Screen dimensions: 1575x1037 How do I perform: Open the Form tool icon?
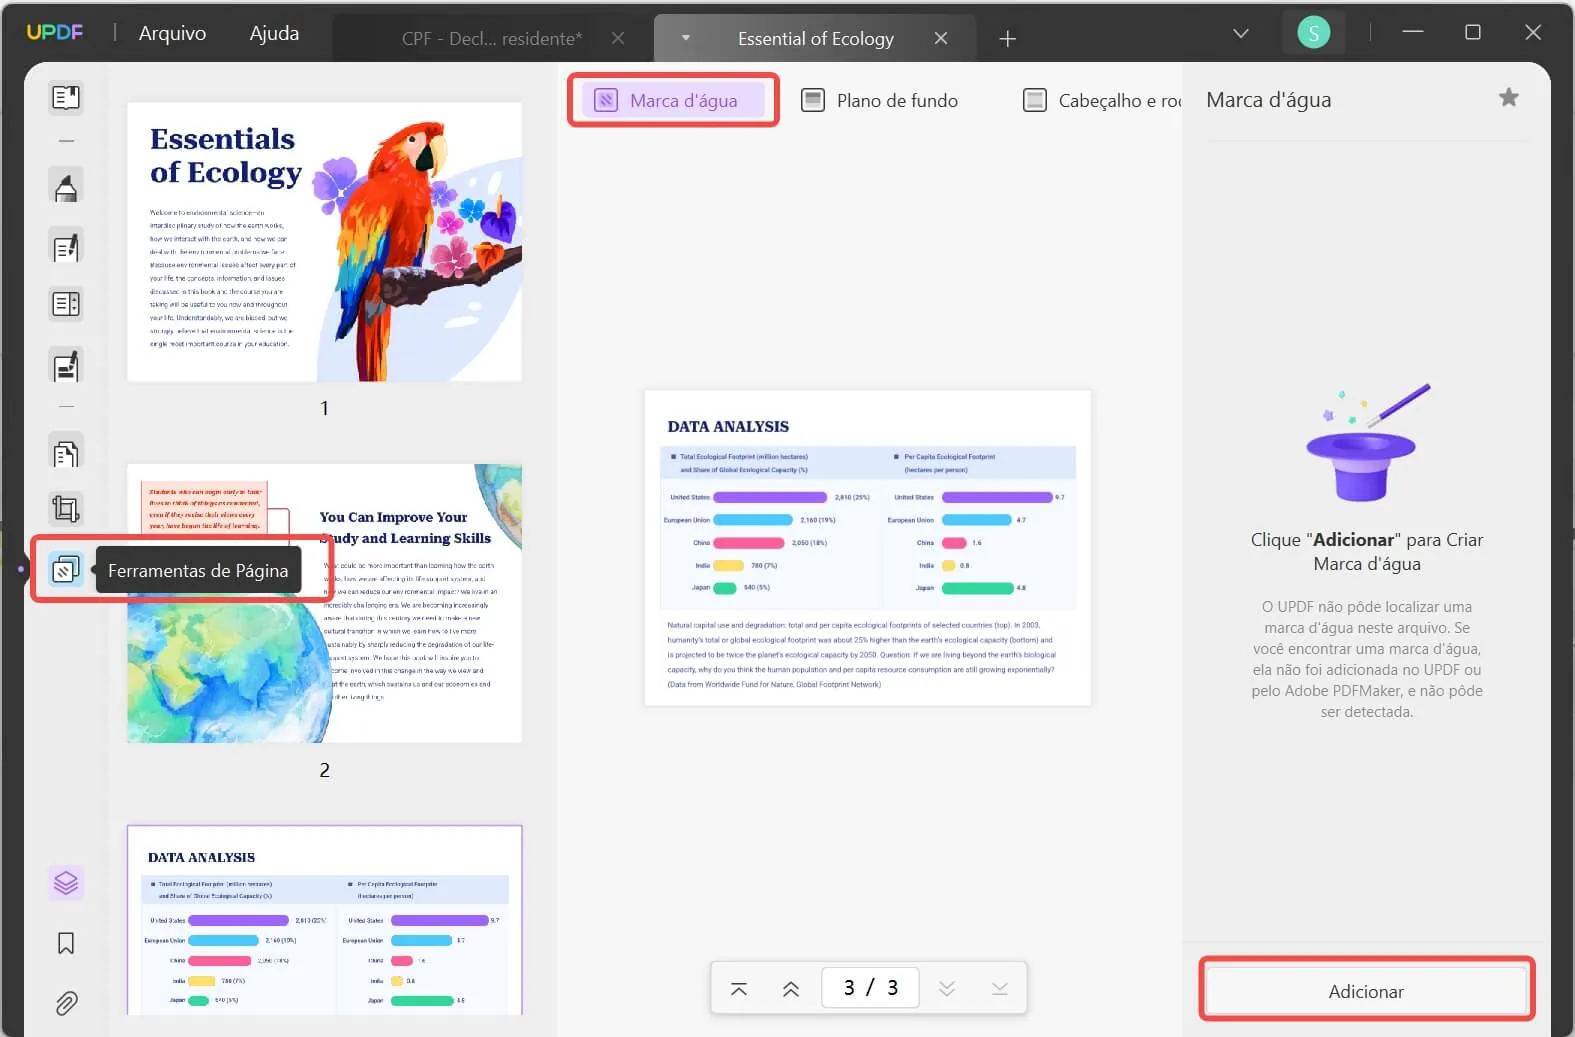[66, 304]
